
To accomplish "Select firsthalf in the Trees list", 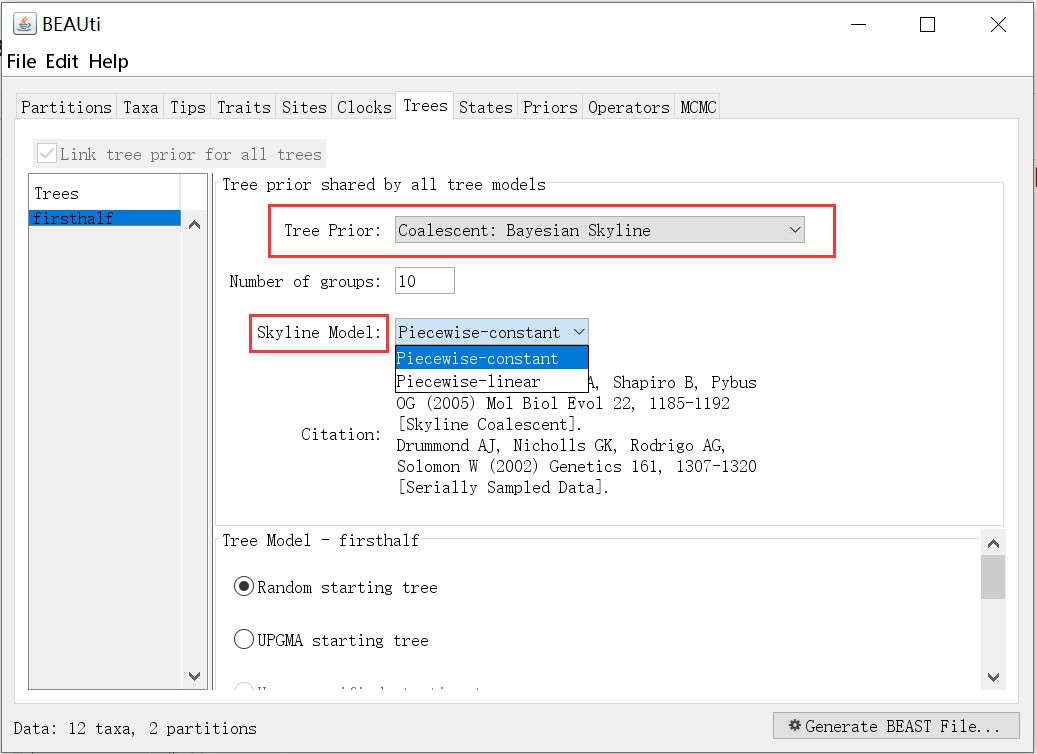I will click(x=104, y=218).
